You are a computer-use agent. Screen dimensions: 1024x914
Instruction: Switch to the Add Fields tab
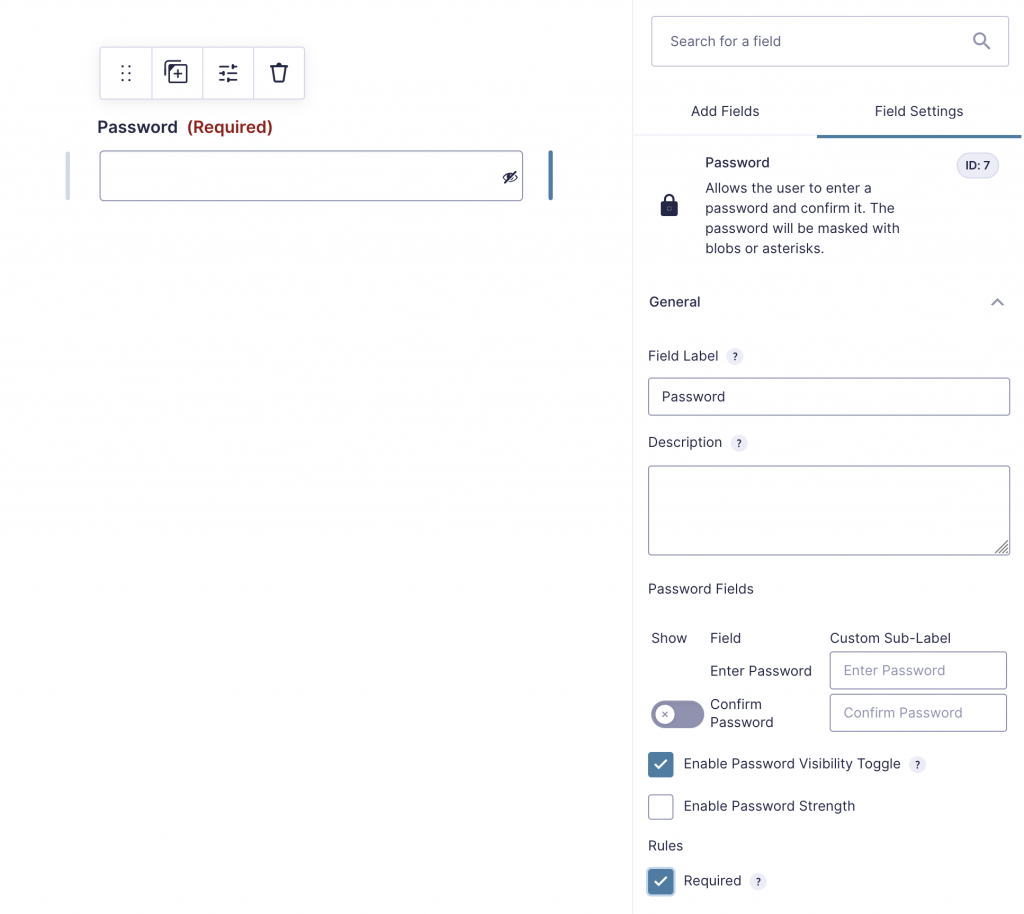tap(725, 111)
